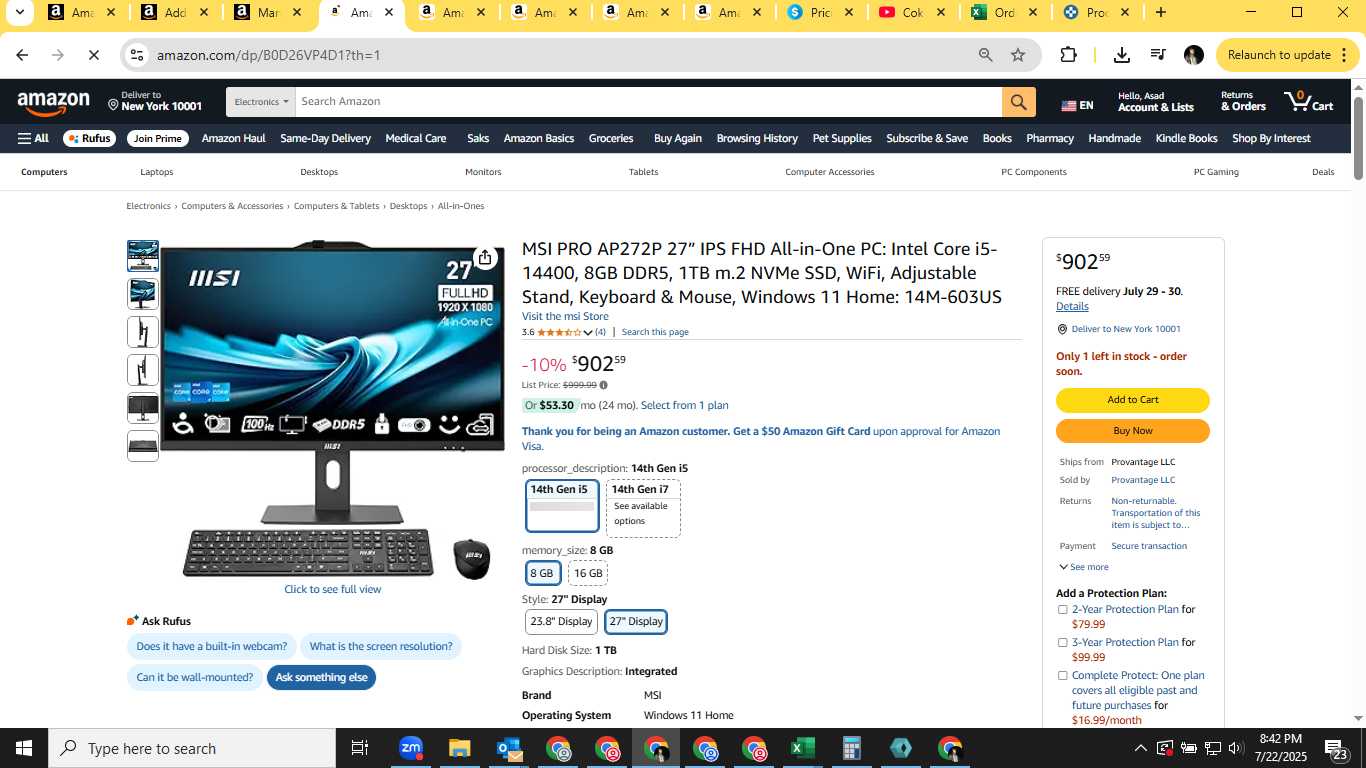The width and height of the screenshot is (1366, 768).
Task: Open the Same-Day Delivery nav item
Action: tap(325, 139)
